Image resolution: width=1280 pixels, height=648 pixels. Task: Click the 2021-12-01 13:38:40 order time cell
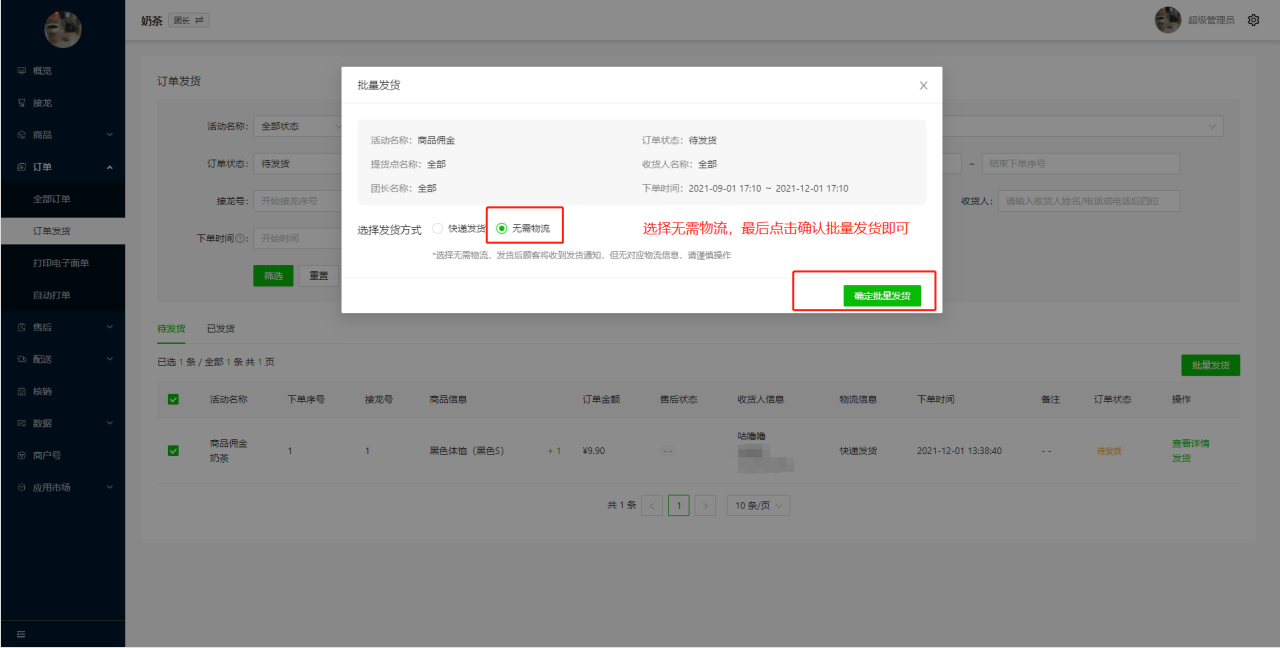click(961, 451)
